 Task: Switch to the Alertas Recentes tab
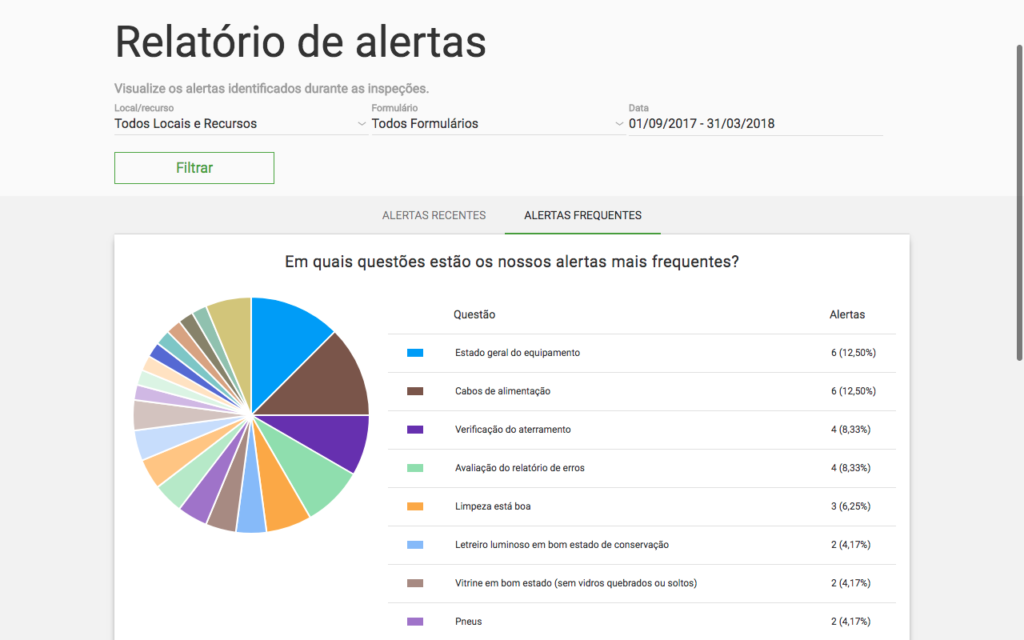click(x=433, y=214)
